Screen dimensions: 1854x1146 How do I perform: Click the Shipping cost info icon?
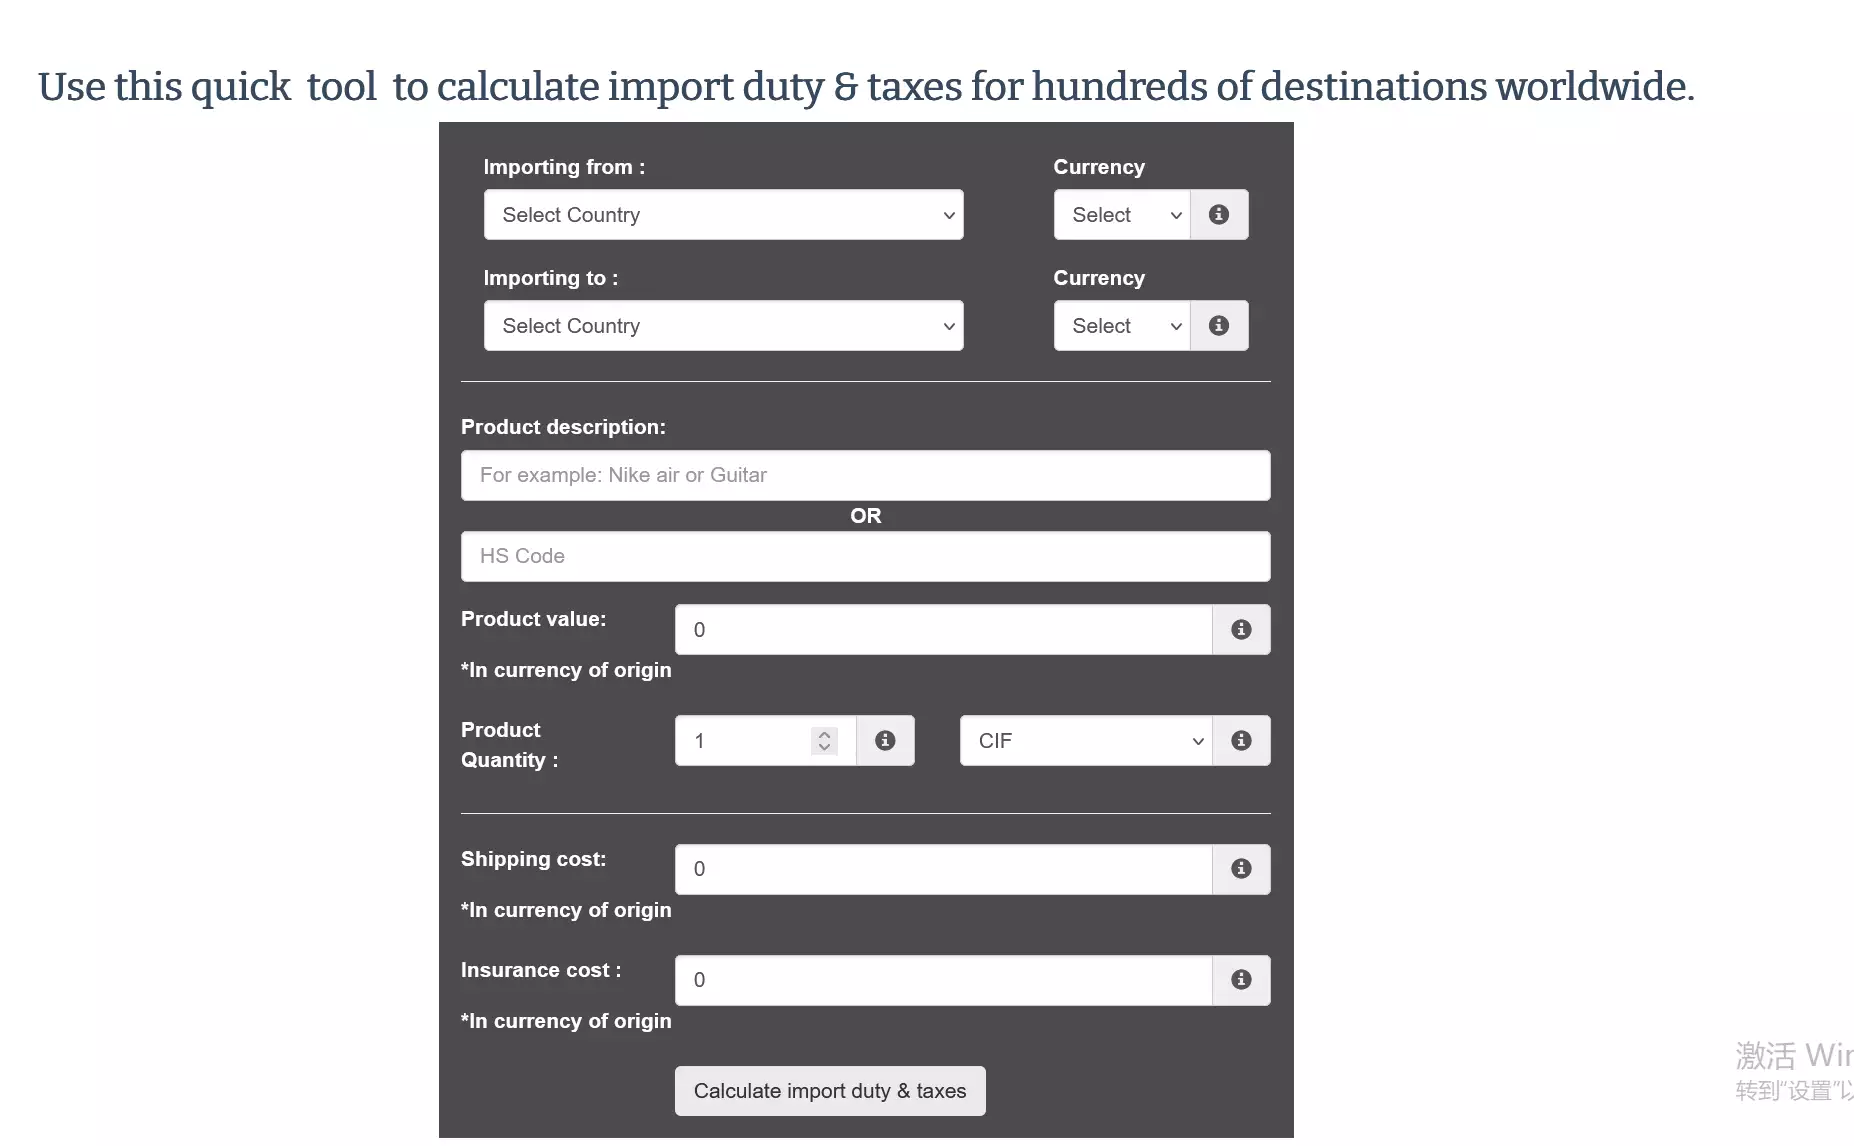(x=1241, y=869)
